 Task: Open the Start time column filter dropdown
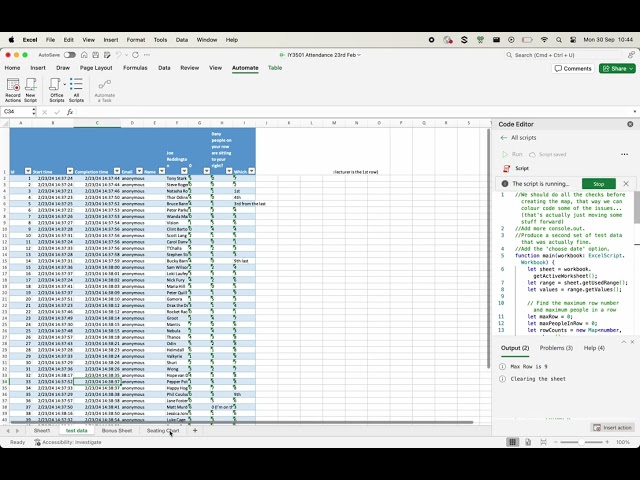coord(70,171)
